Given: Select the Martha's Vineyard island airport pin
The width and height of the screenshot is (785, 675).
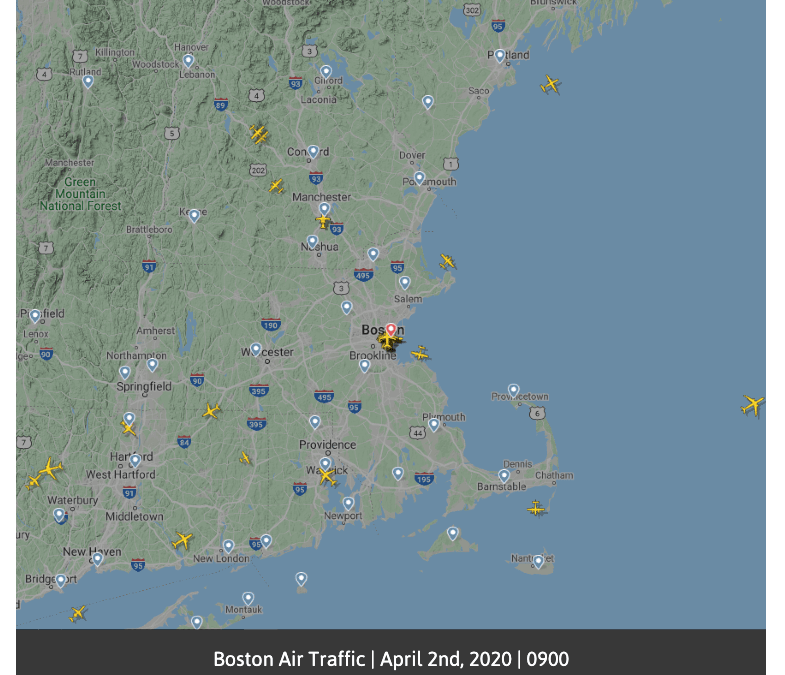Looking at the screenshot, I should click(453, 533).
